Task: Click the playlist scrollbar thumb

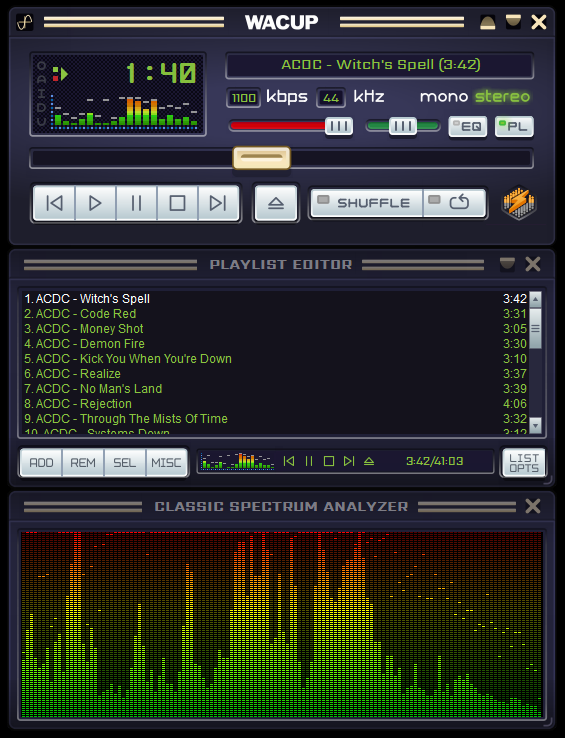Action: click(x=535, y=329)
